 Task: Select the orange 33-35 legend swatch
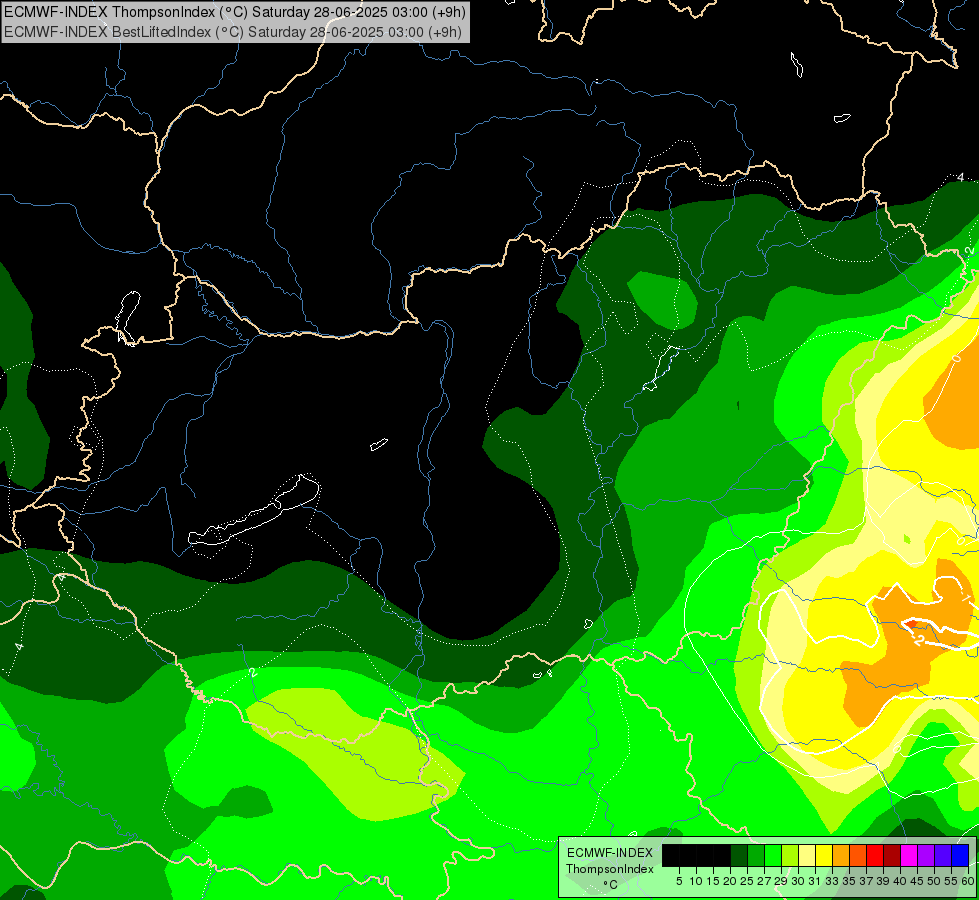tap(841, 855)
